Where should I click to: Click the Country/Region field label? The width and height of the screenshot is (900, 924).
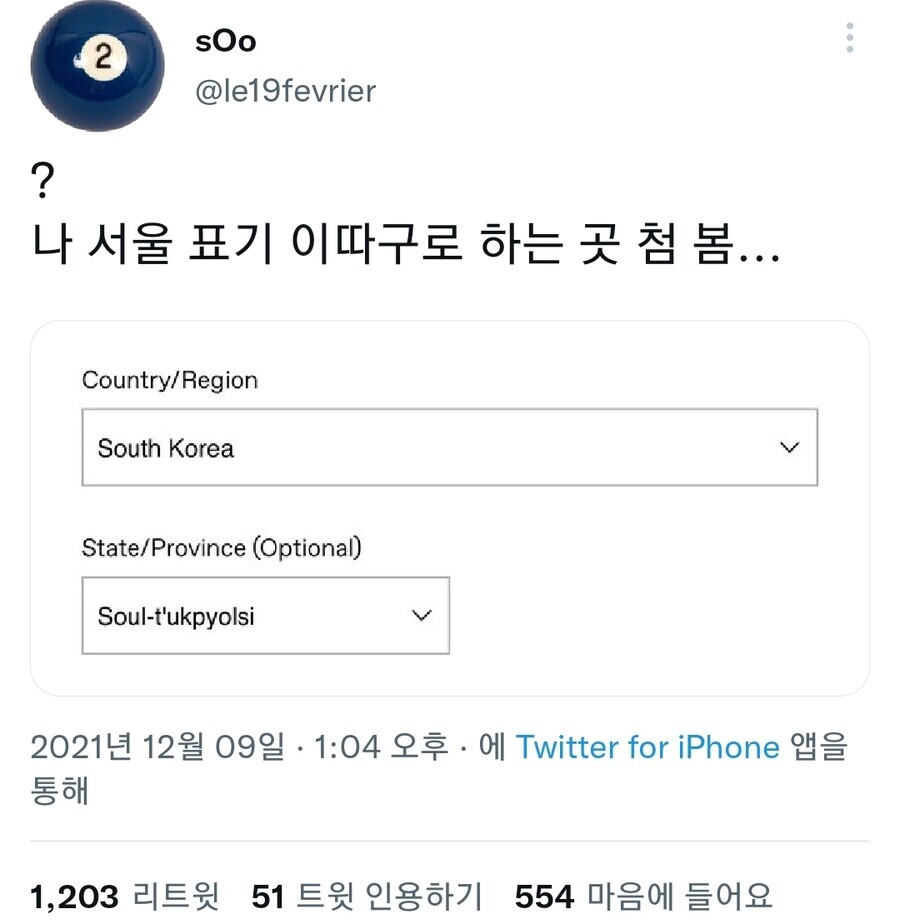coord(170,380)
